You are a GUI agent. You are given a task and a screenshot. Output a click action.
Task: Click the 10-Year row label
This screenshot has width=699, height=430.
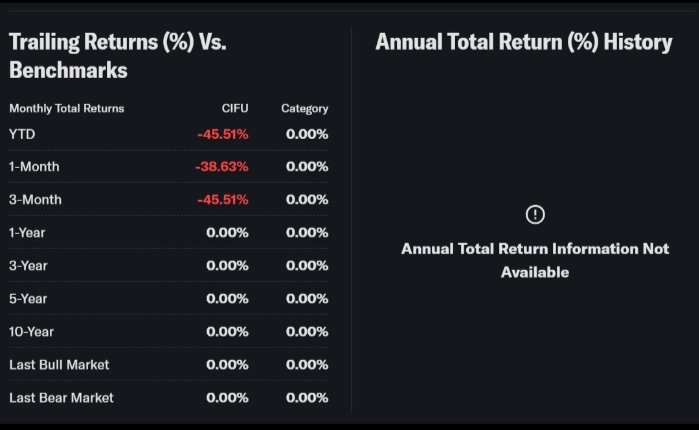point(31,331)
